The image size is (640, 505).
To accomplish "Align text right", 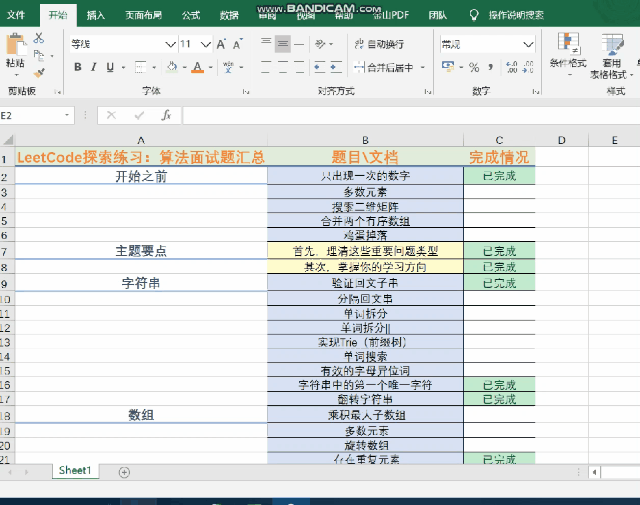I will [x=299, y=67].
